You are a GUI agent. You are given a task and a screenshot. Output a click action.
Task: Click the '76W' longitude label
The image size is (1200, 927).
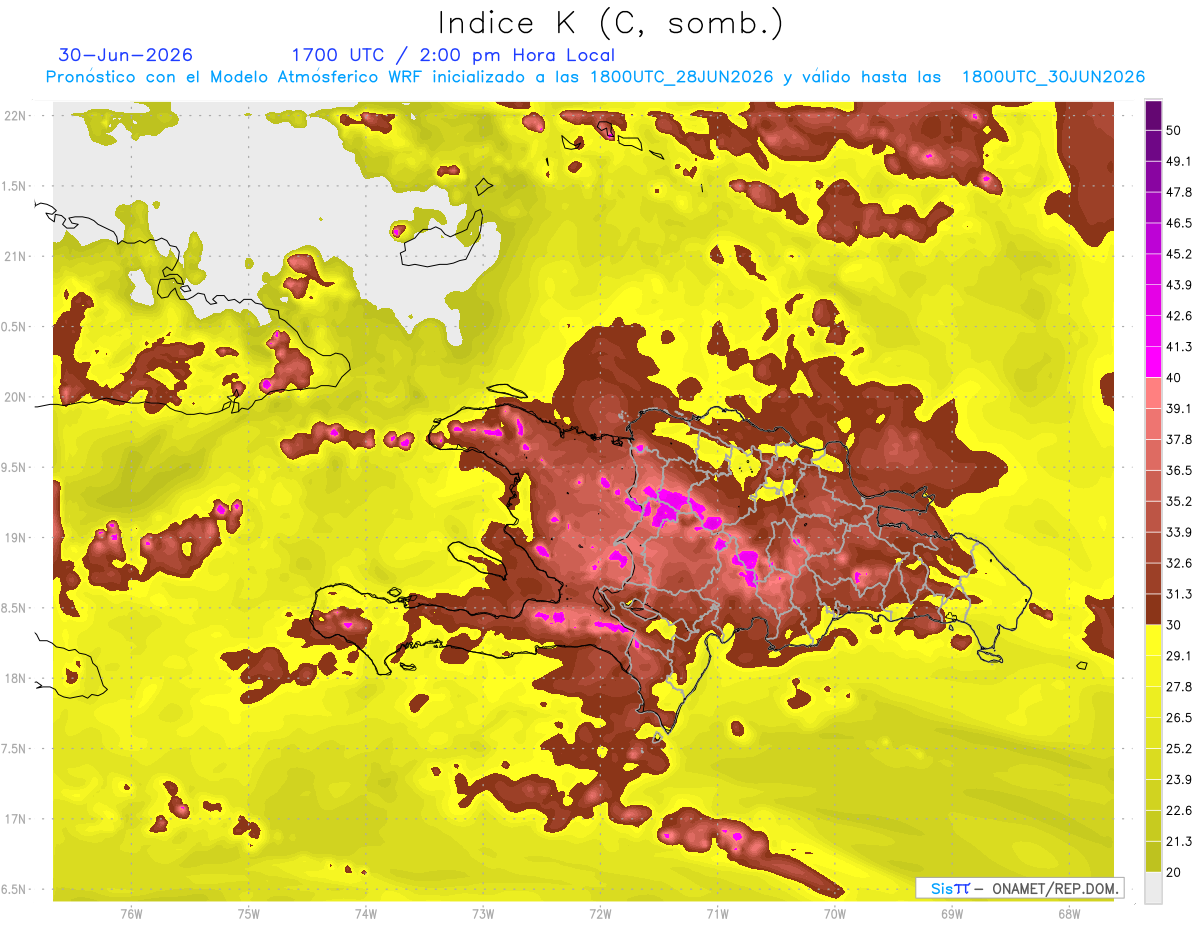(x=131, y=913)
